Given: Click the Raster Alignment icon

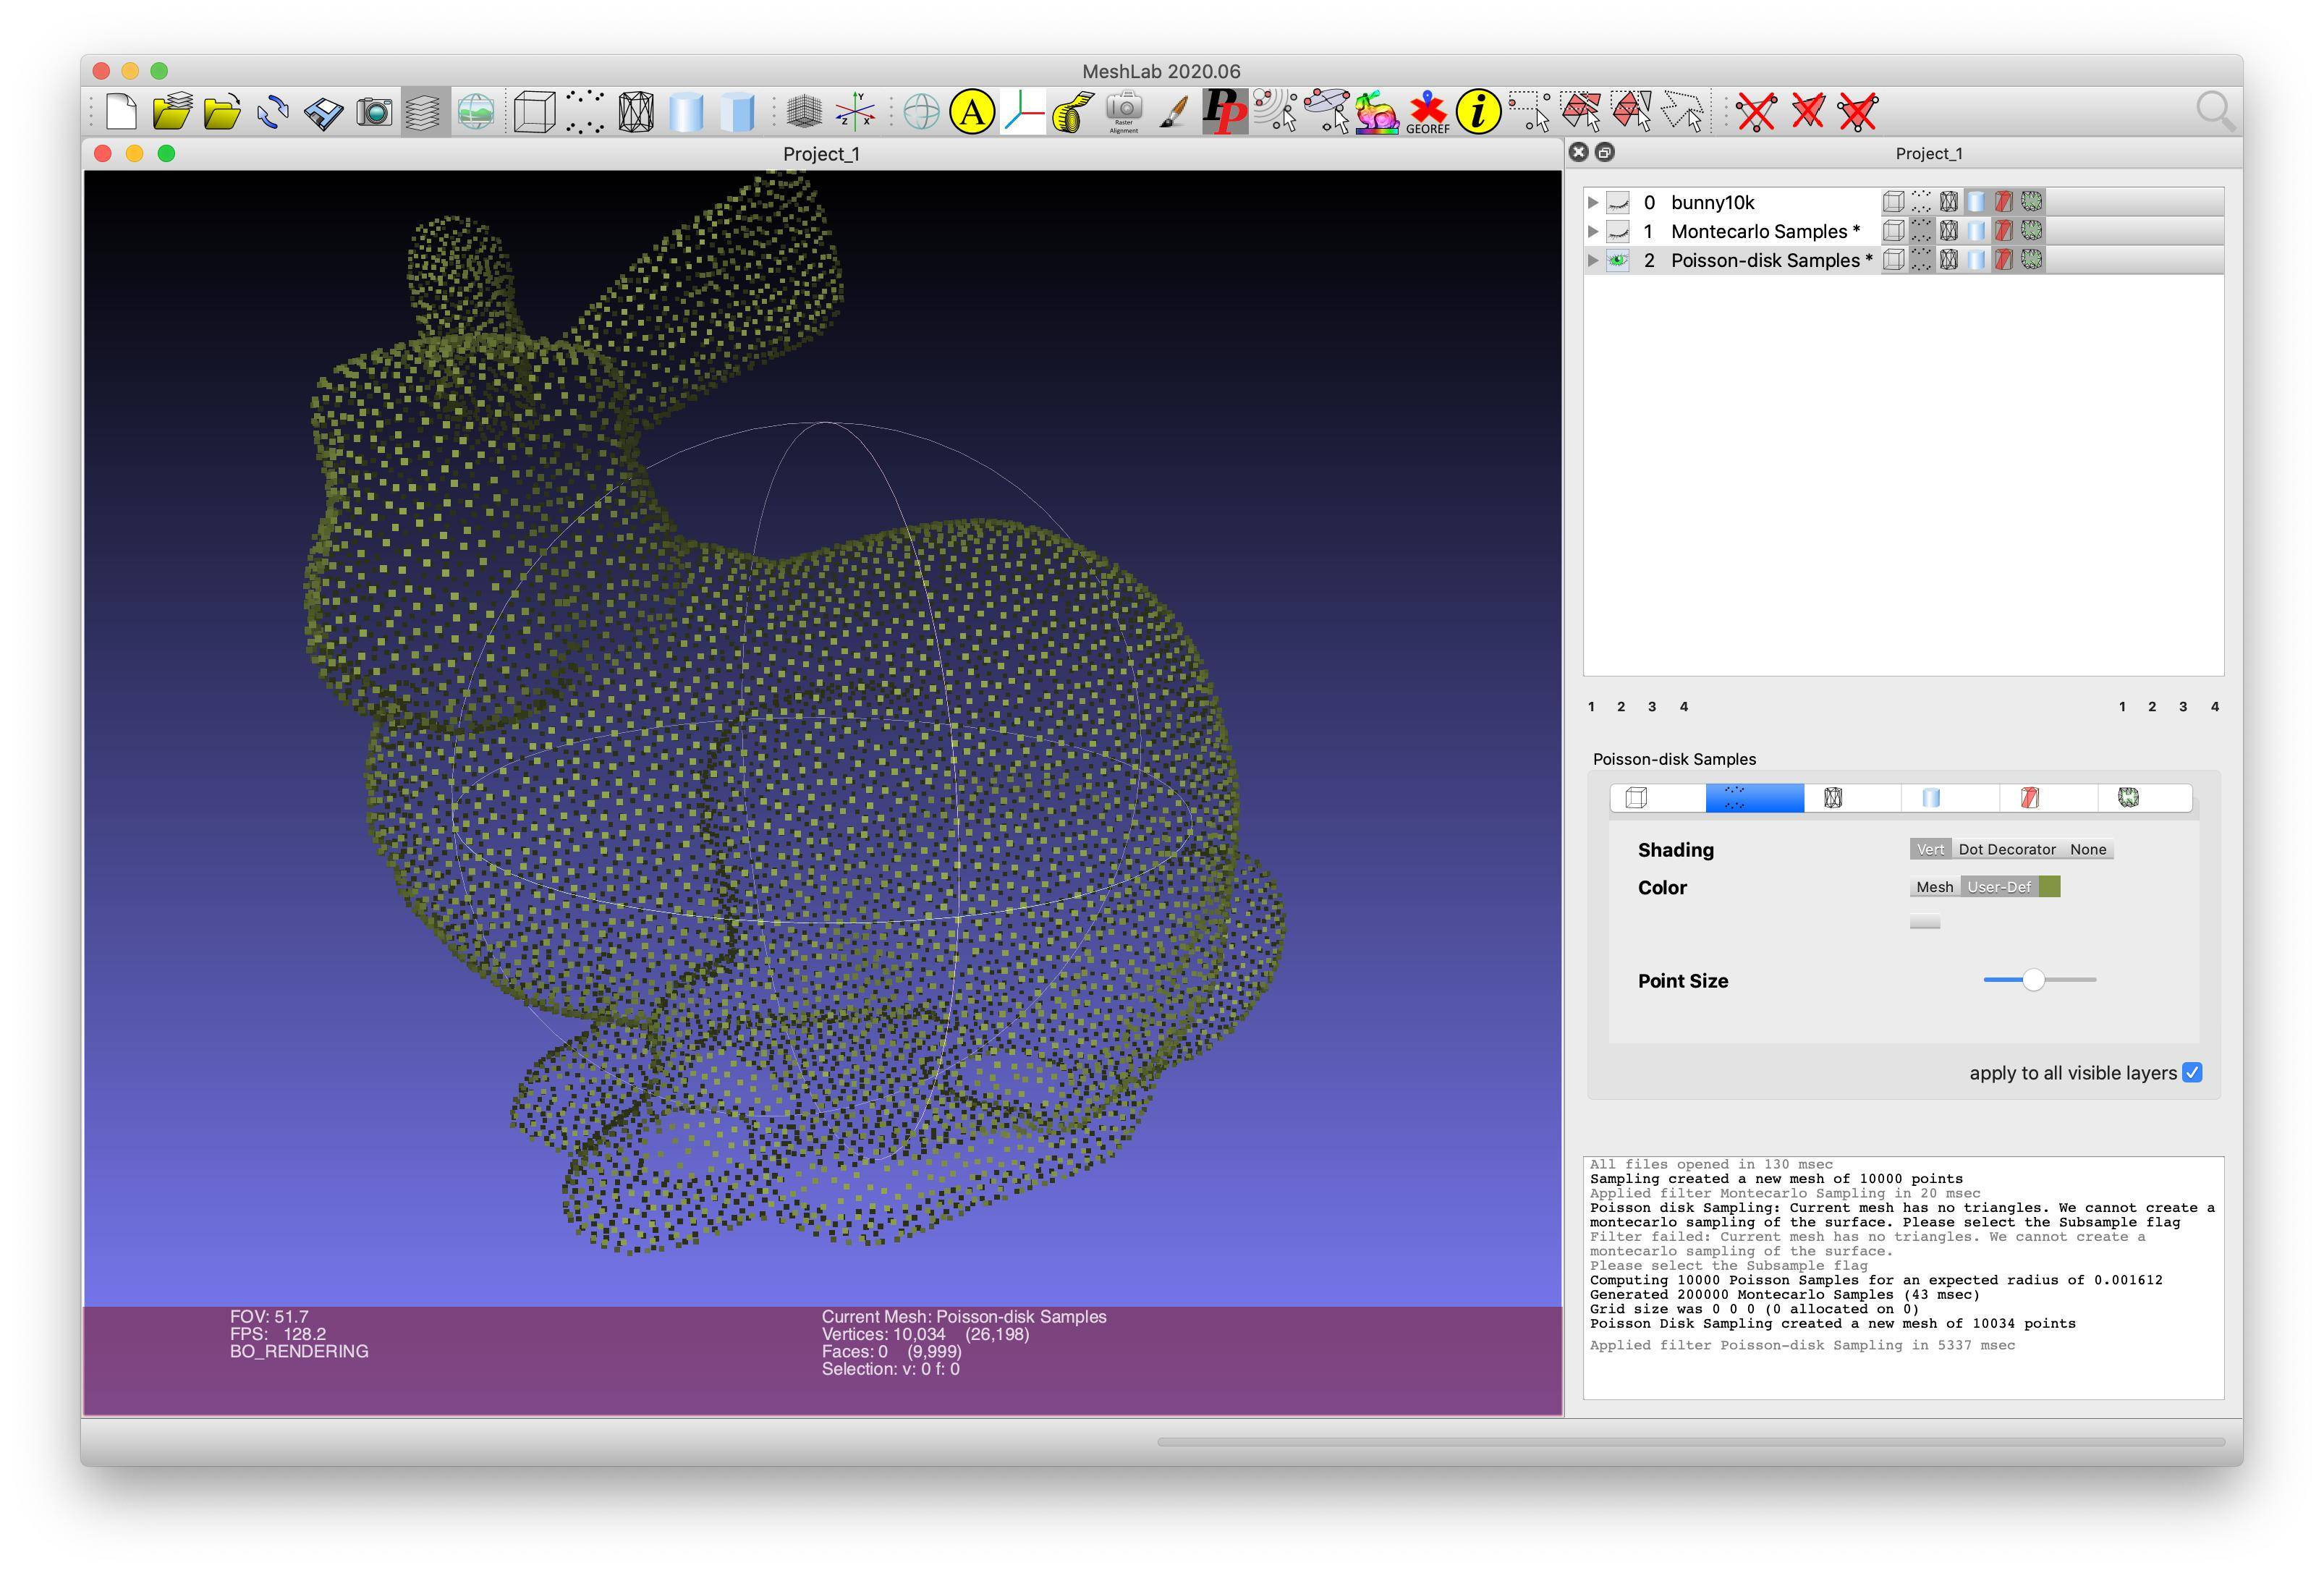Looking at the screenshot, I should click(1123, 111).
